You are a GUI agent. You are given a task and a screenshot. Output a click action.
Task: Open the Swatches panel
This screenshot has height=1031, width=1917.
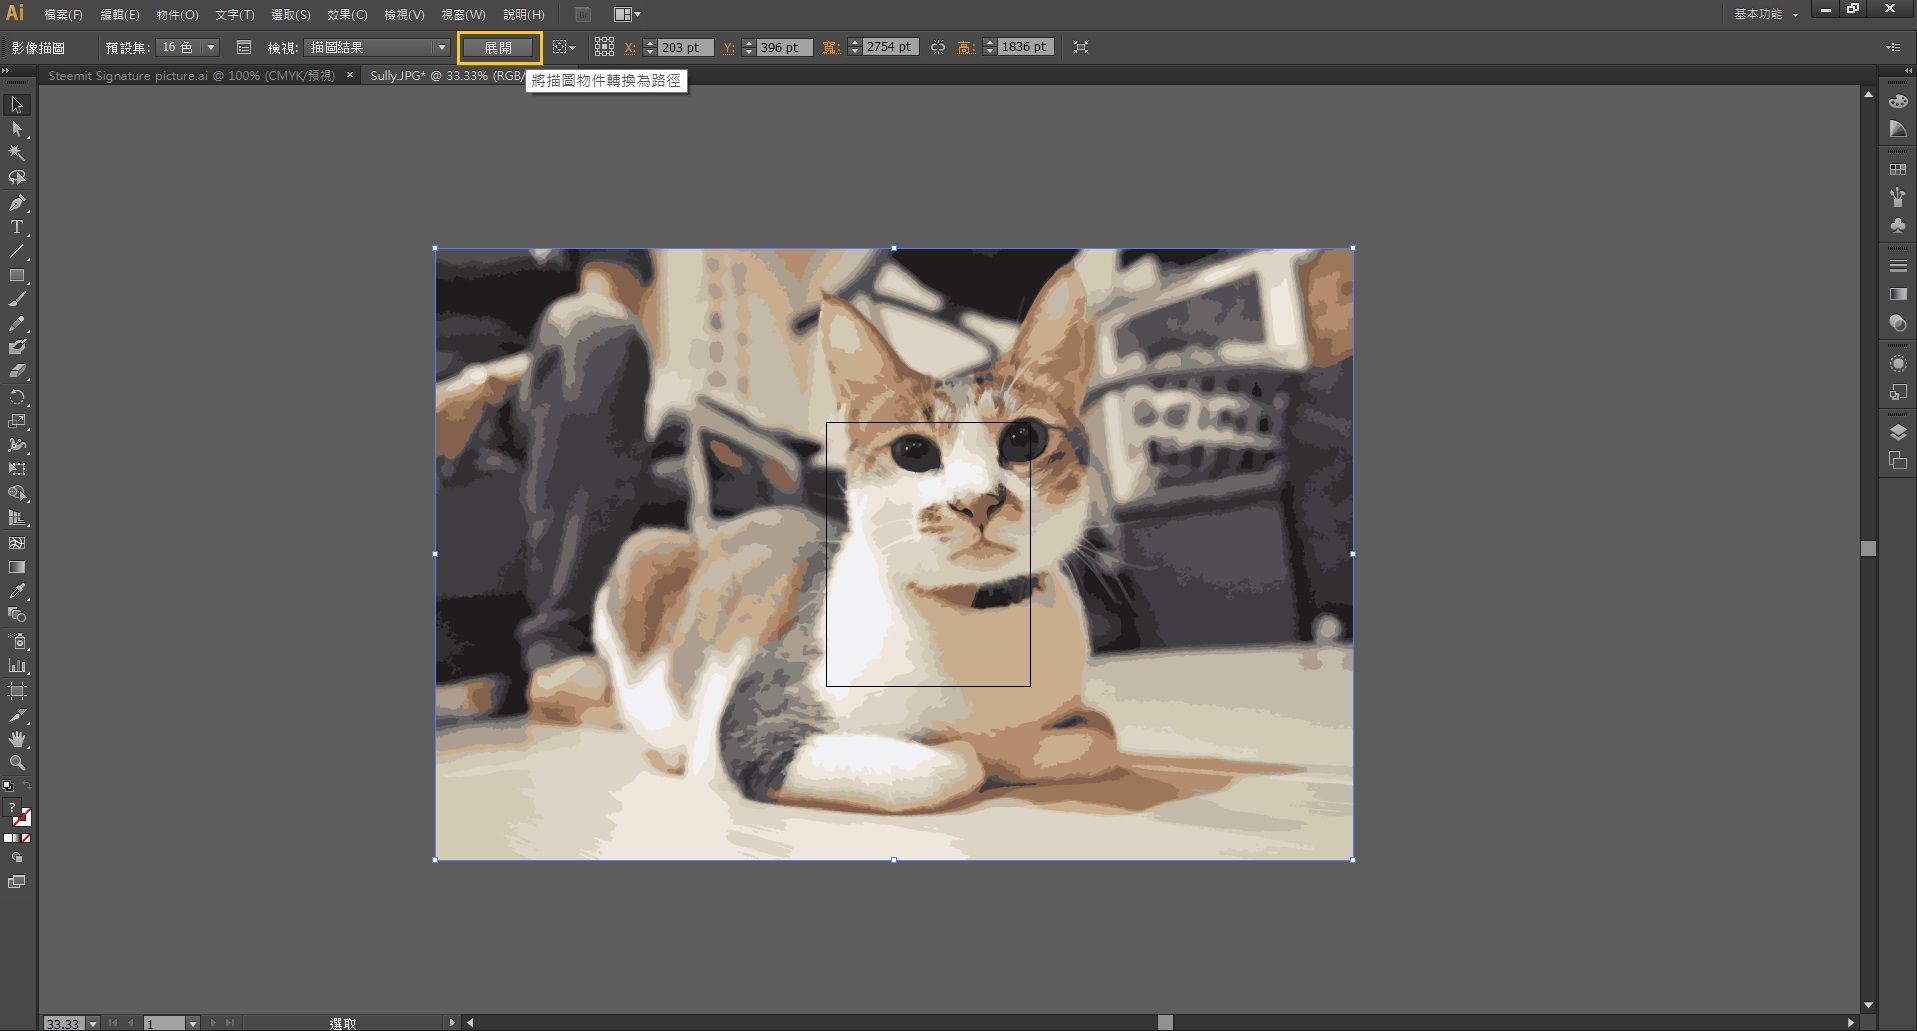tap(1897, 170)
